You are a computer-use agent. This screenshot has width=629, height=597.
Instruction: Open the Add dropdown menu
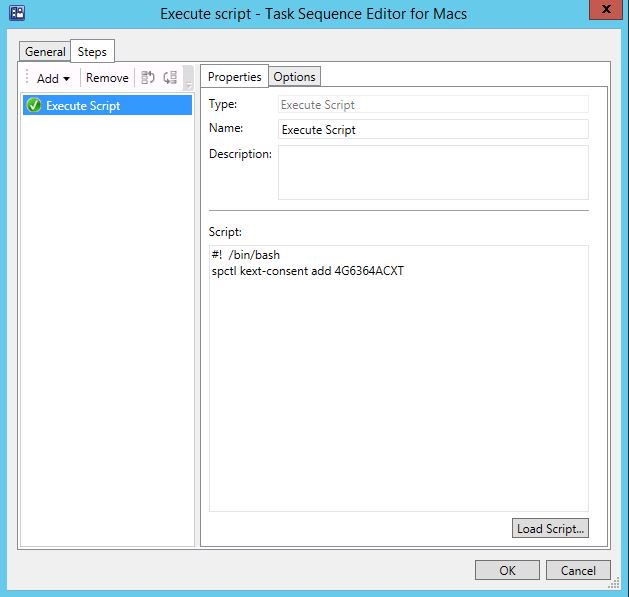pyautogui.click(x=53, y=78)
